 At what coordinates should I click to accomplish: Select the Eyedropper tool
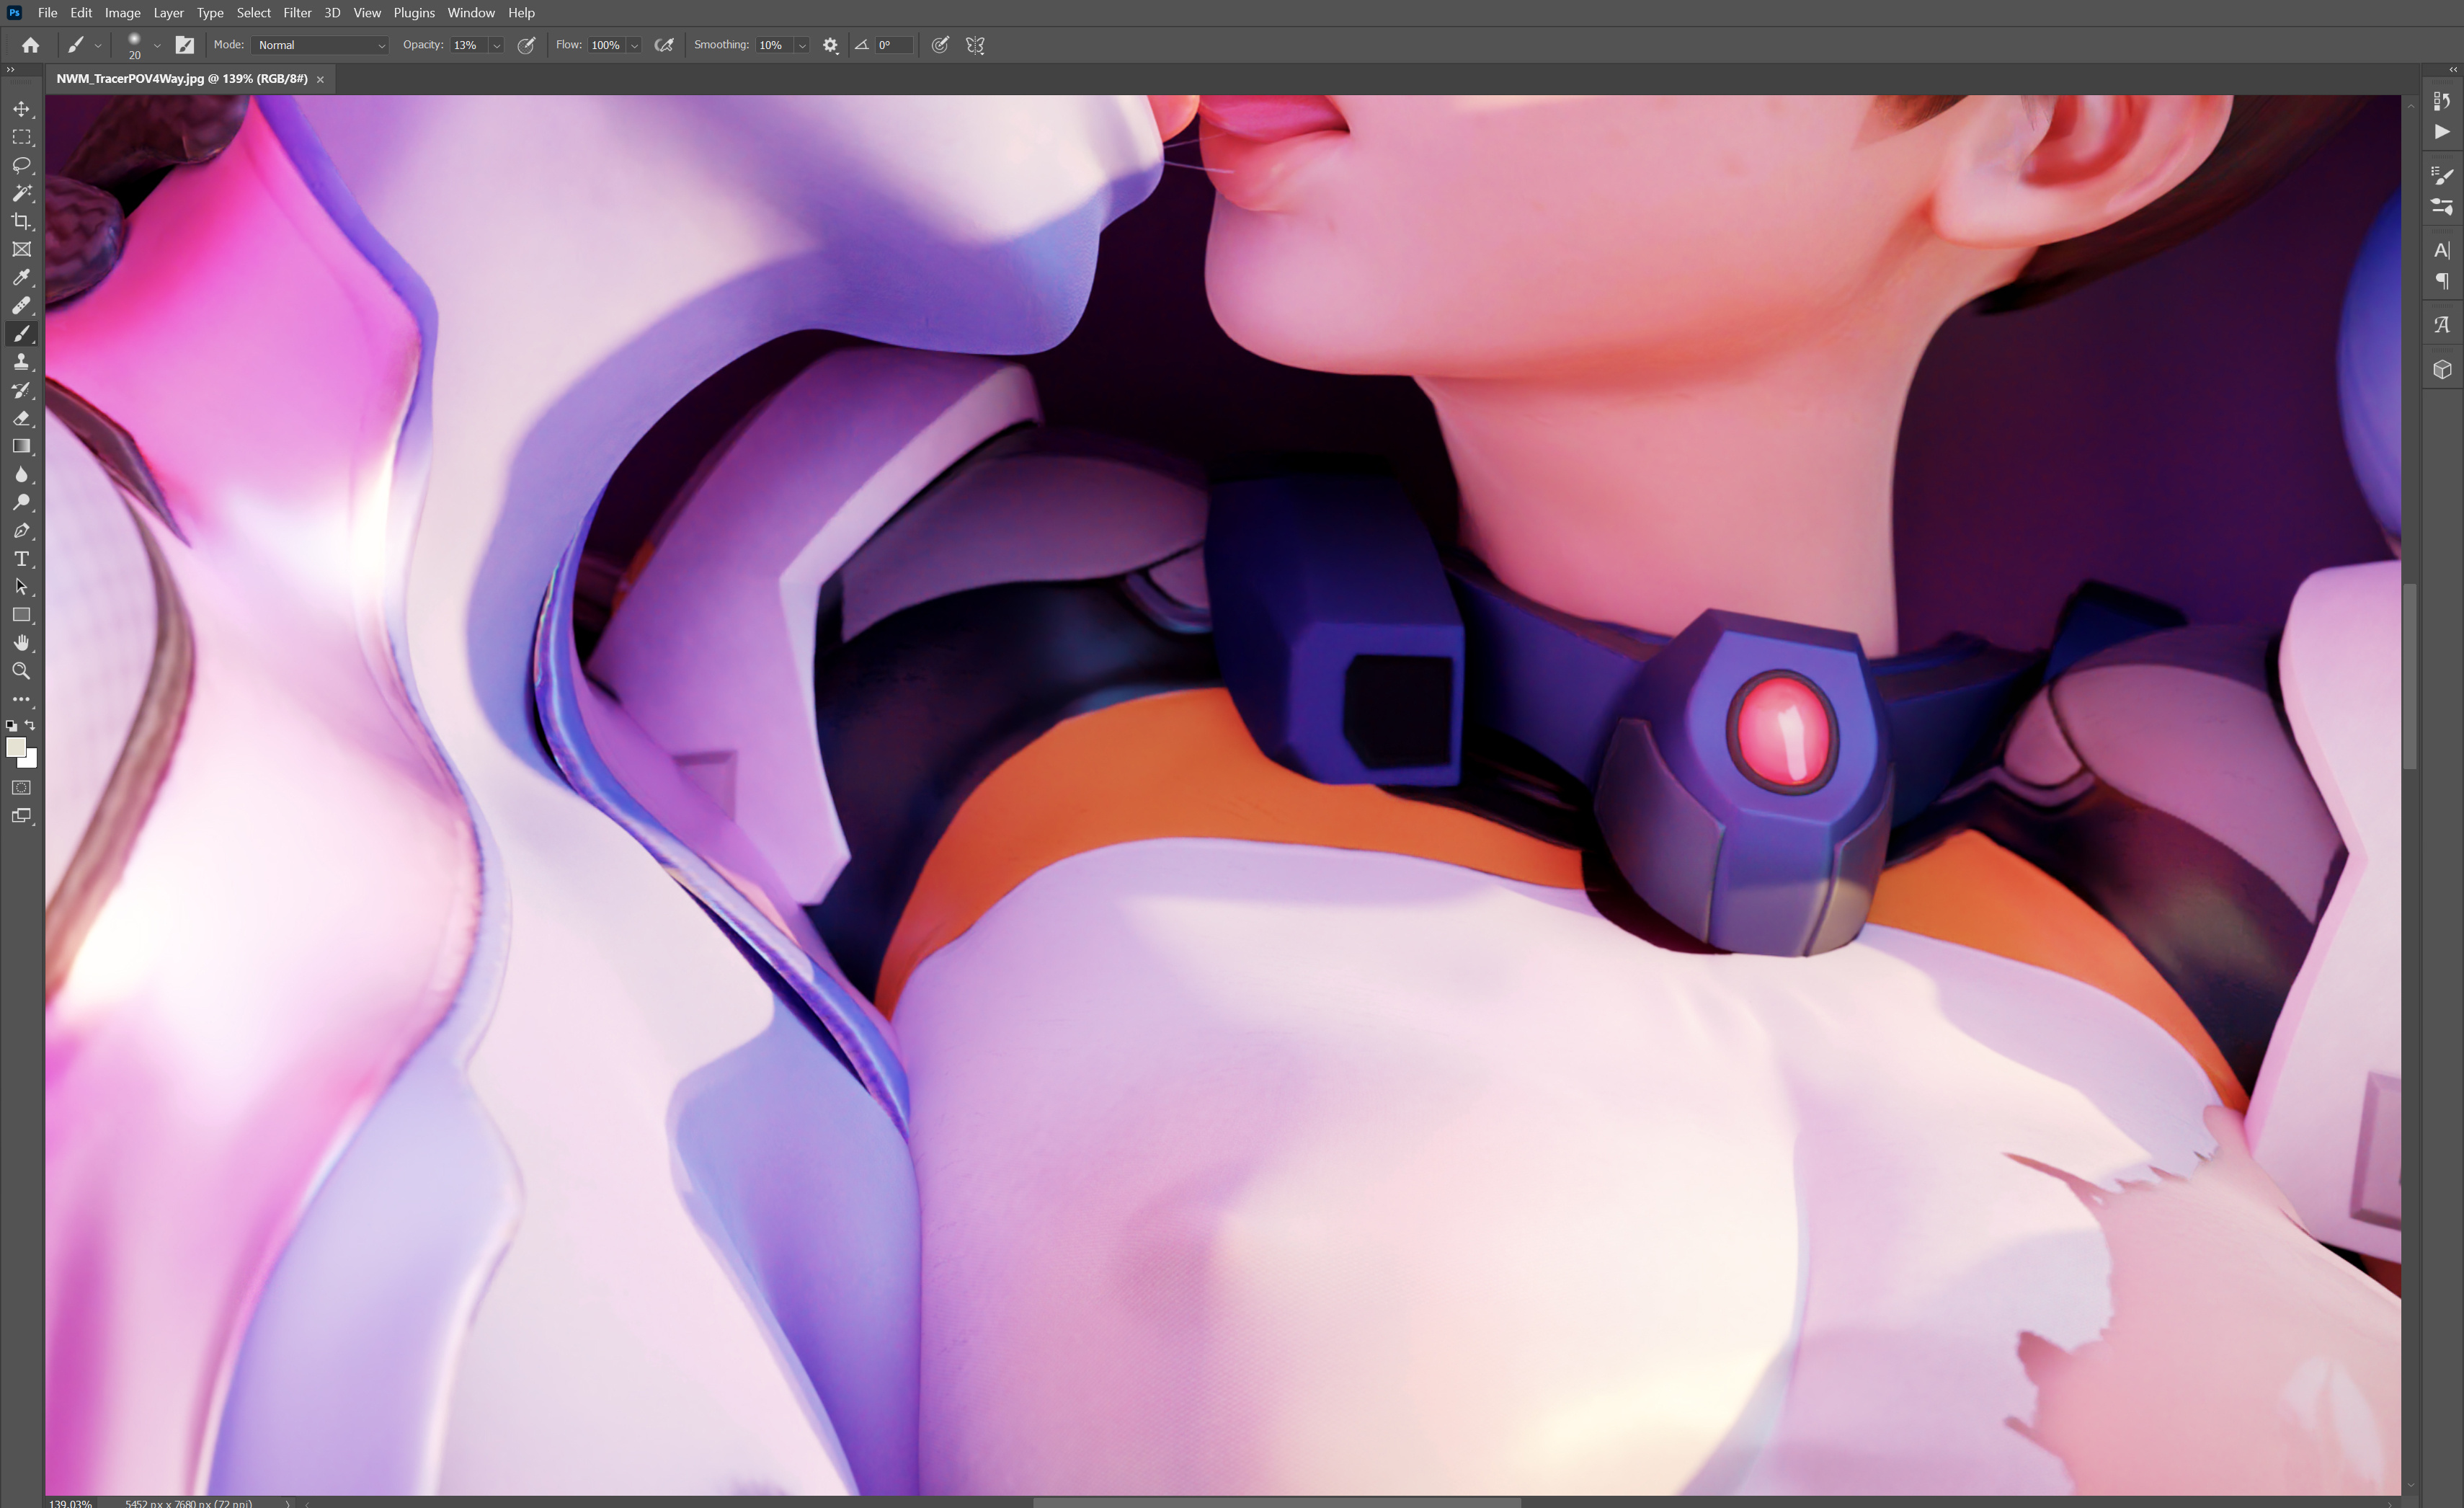tap(21, 277)
